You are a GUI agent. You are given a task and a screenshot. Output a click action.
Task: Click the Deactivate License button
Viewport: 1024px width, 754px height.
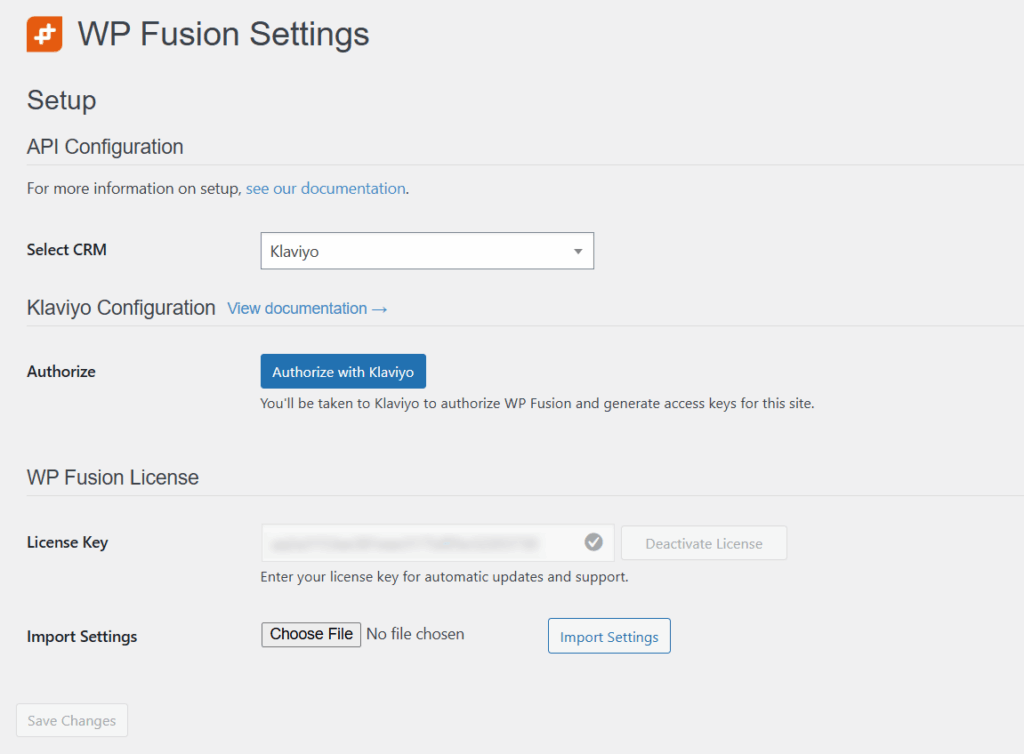pos(703,542)
